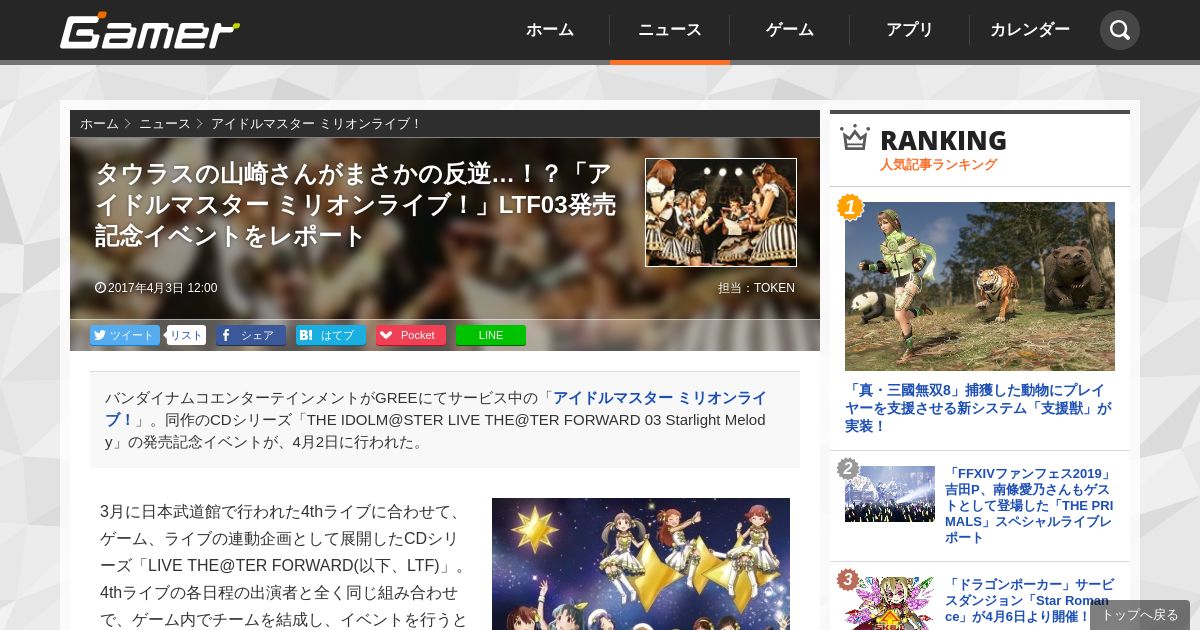Click アイドルマスター ミリオンライブ！ breadcrumb link
Viewport: 1200px width, 630px height.
pyautogui.click(x=316, y=124)
